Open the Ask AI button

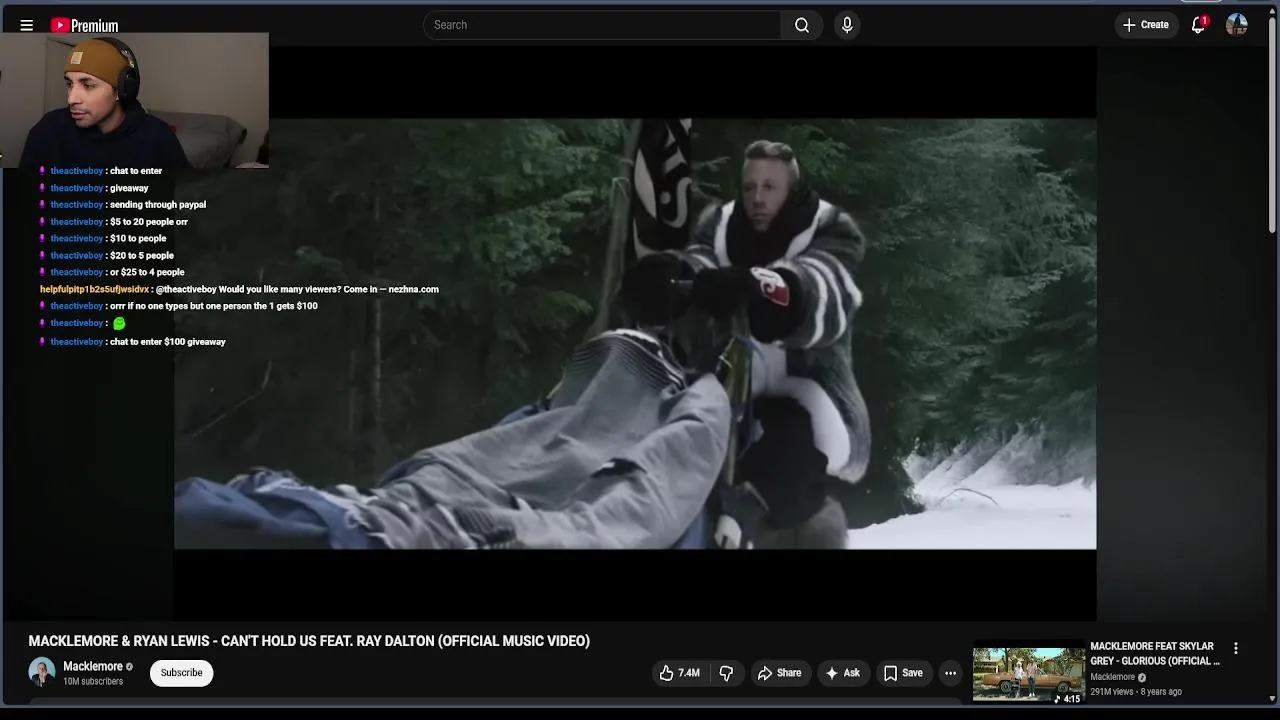pyautogui.click(x=842, y=673)
